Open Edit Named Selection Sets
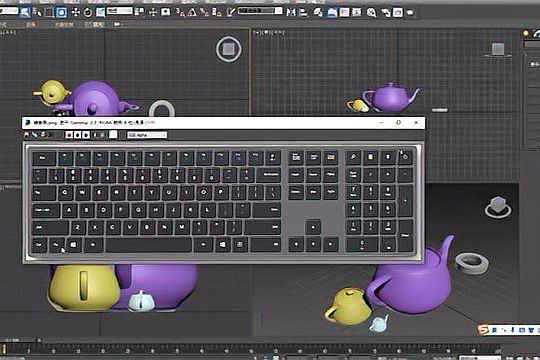 230,12
